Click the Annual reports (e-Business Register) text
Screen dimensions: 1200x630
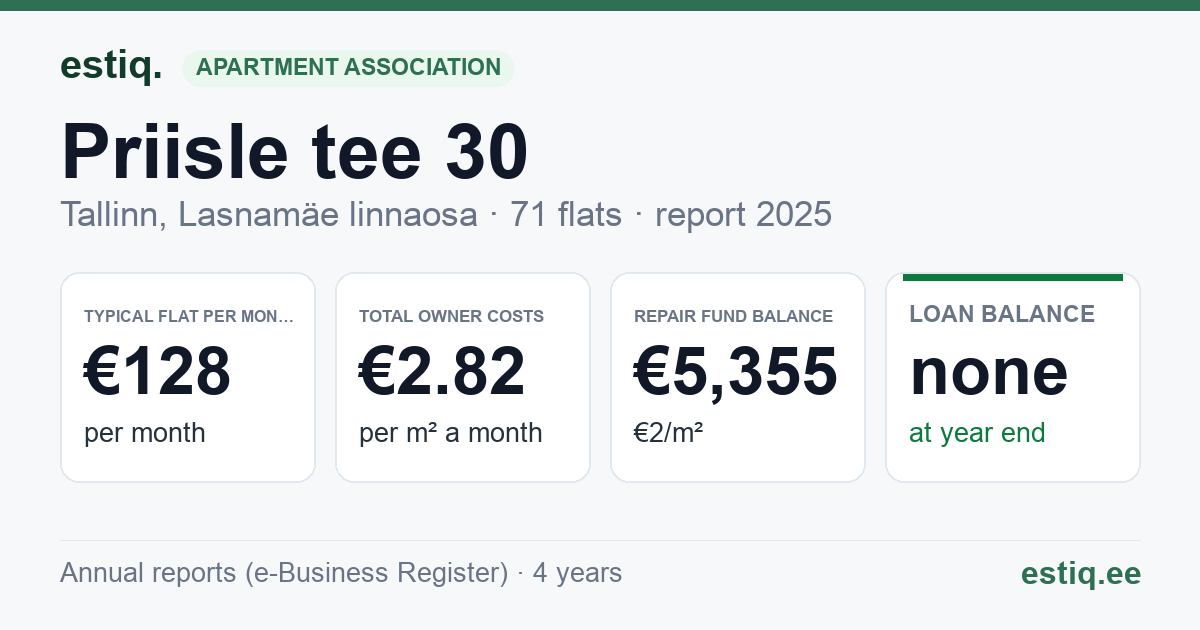pos(284,573)
